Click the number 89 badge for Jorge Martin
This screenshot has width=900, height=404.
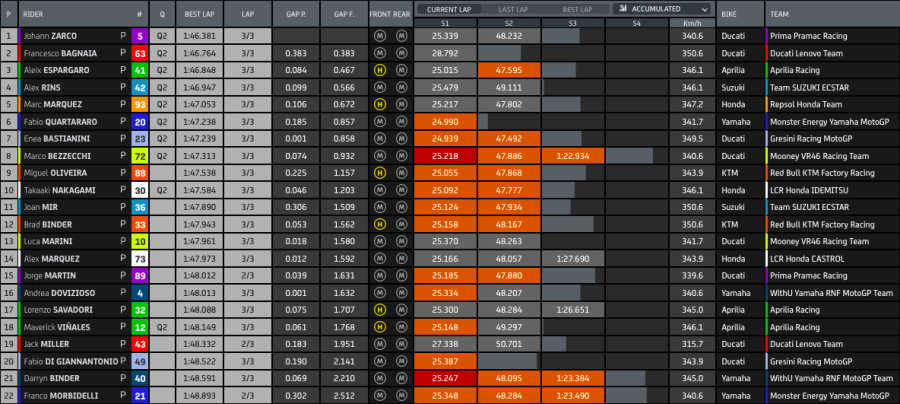point(140,276)
